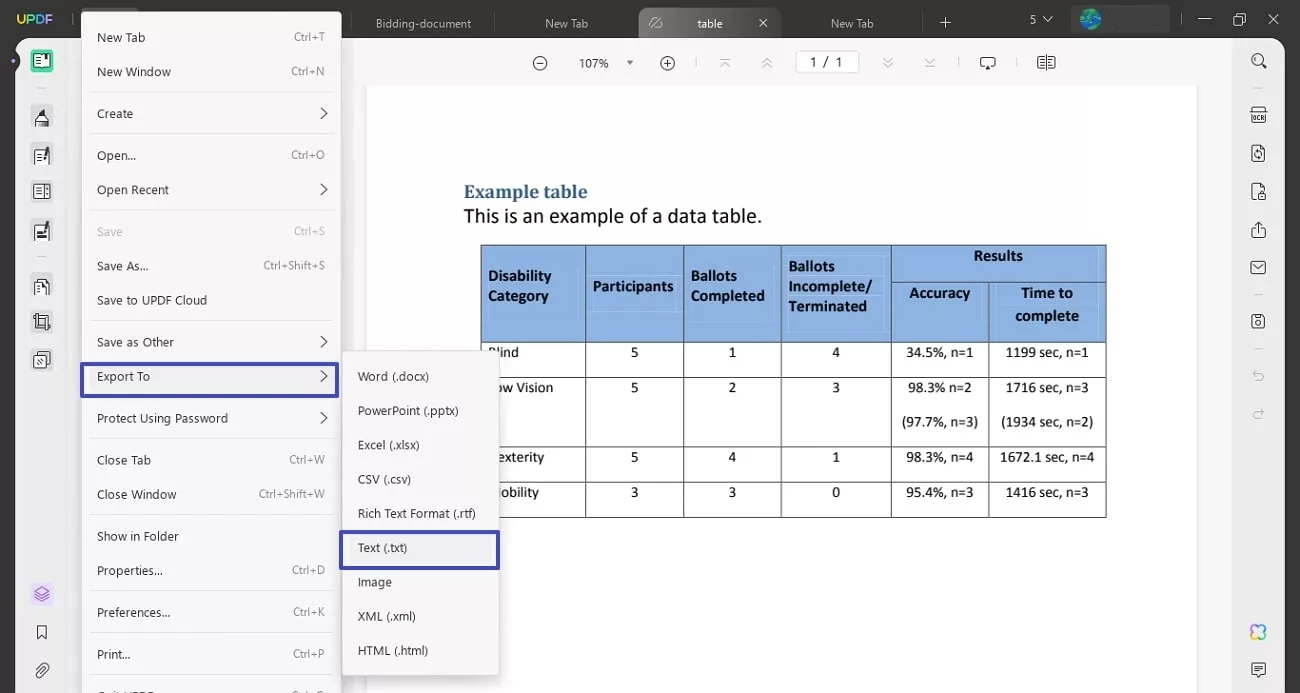Run OCR on the document
This screenshot has width=1300, height=693.
click(1258, 113)
